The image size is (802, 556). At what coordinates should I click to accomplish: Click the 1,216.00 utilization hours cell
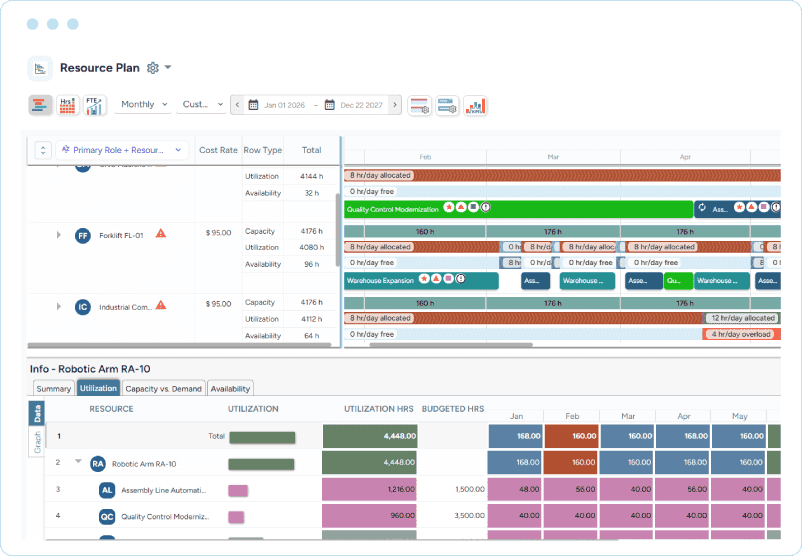point(369,489)
